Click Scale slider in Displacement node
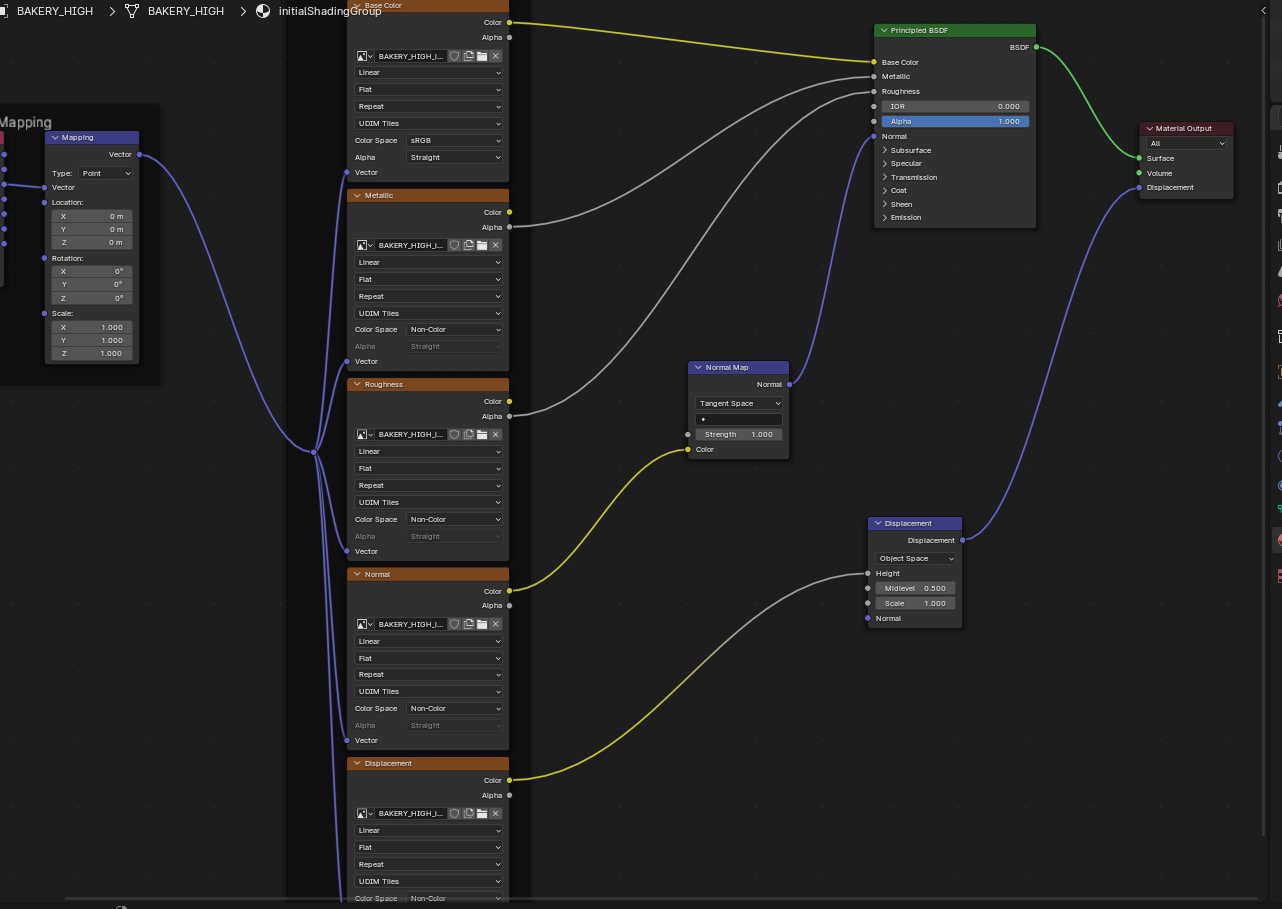 [x=916, y=603]
